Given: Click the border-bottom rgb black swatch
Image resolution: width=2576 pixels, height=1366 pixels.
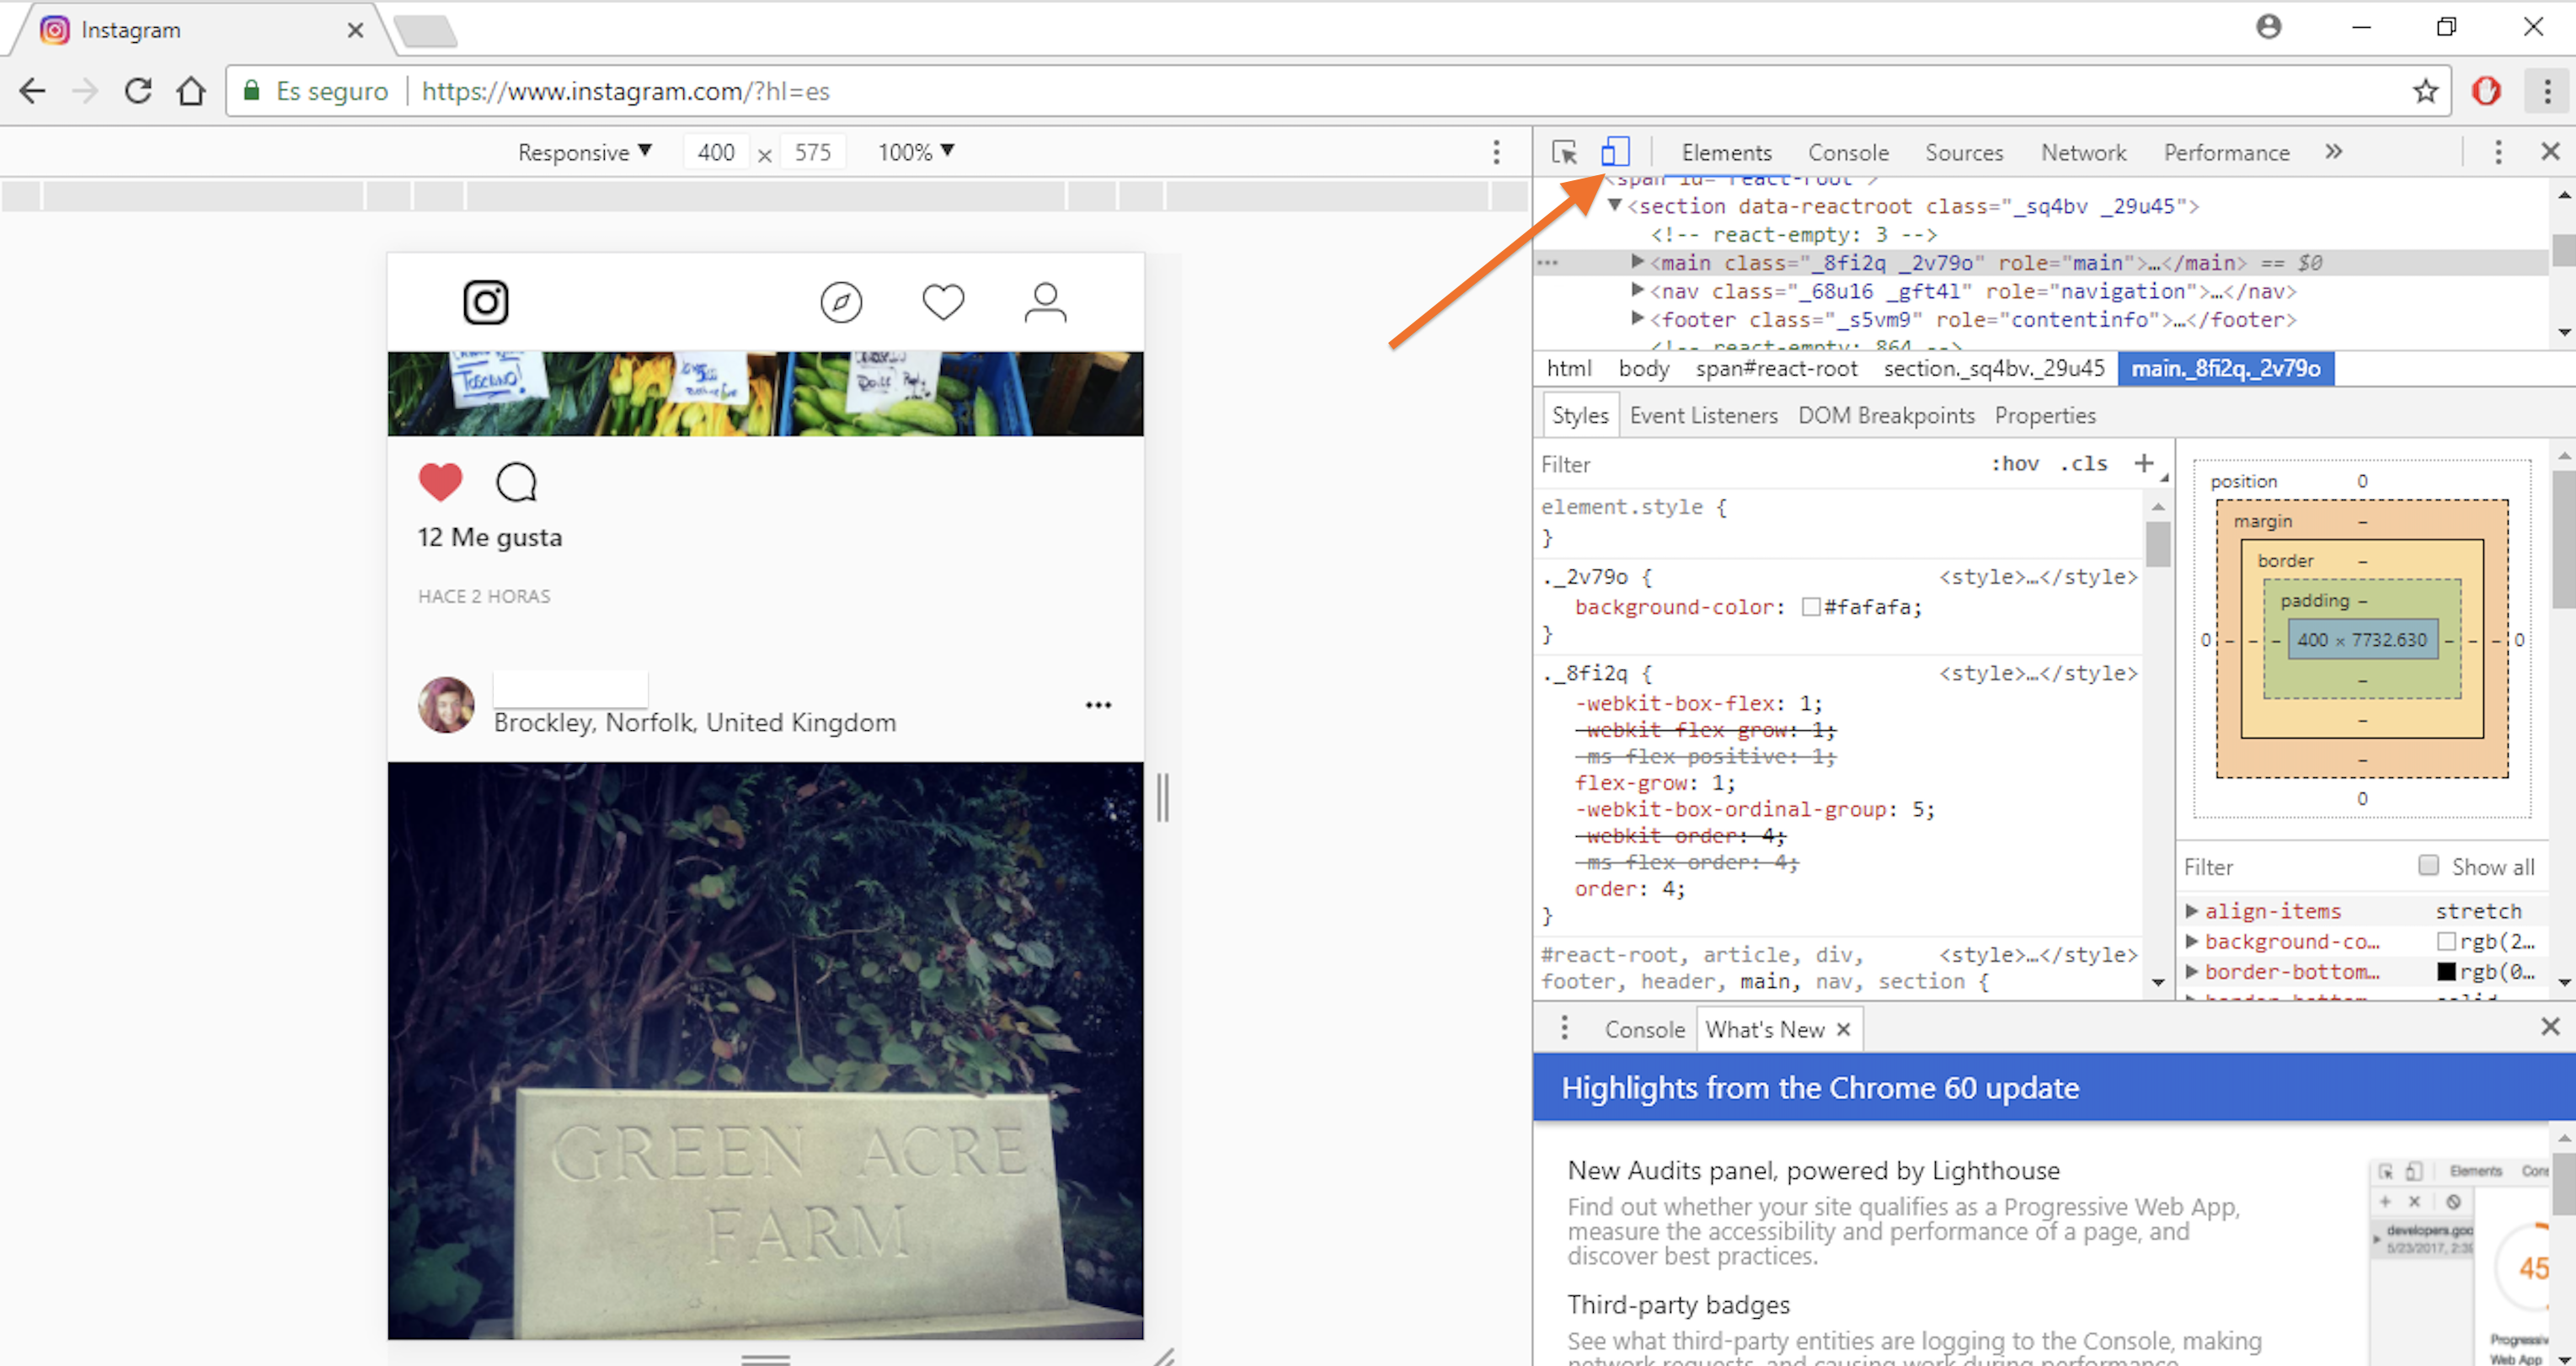Looking at the screenshot, I should [x=2446, y=971].
